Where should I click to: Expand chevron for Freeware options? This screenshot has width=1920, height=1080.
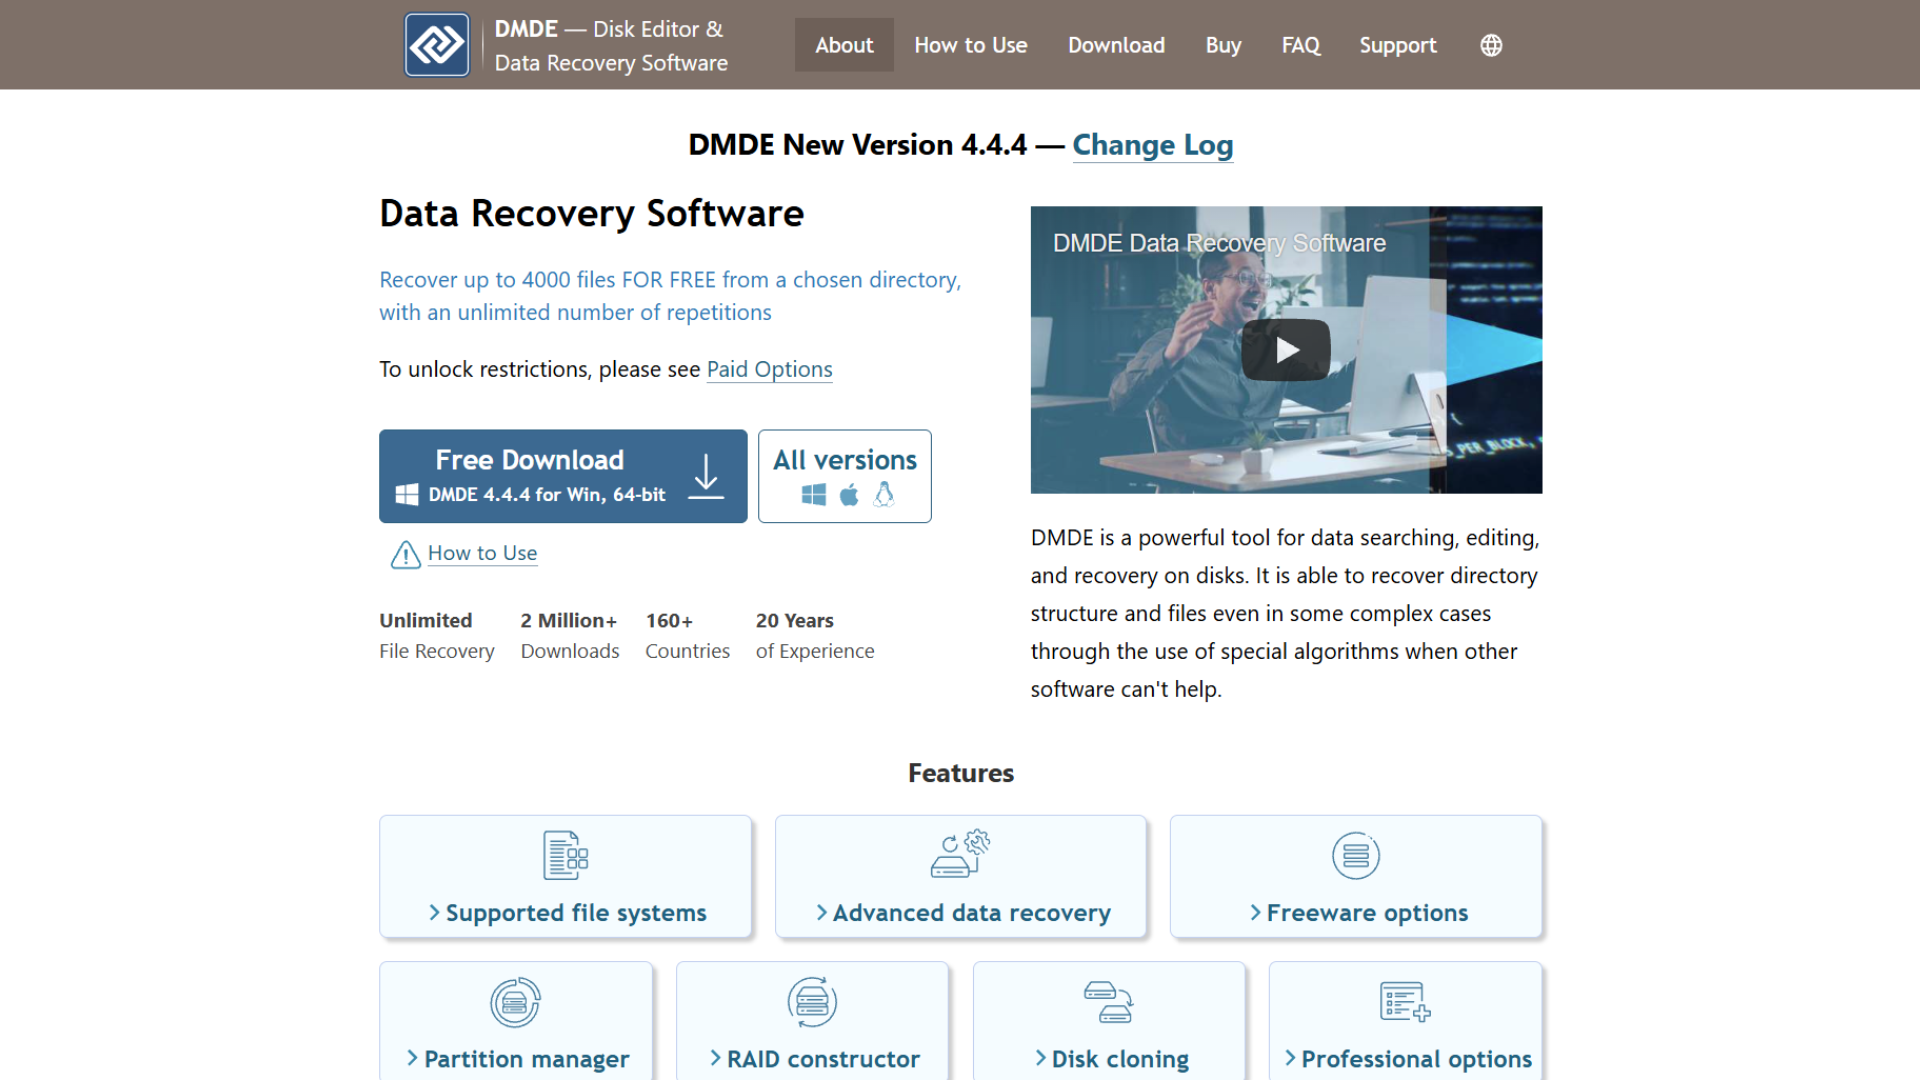pyautogui.click(x=1256, y=913)
